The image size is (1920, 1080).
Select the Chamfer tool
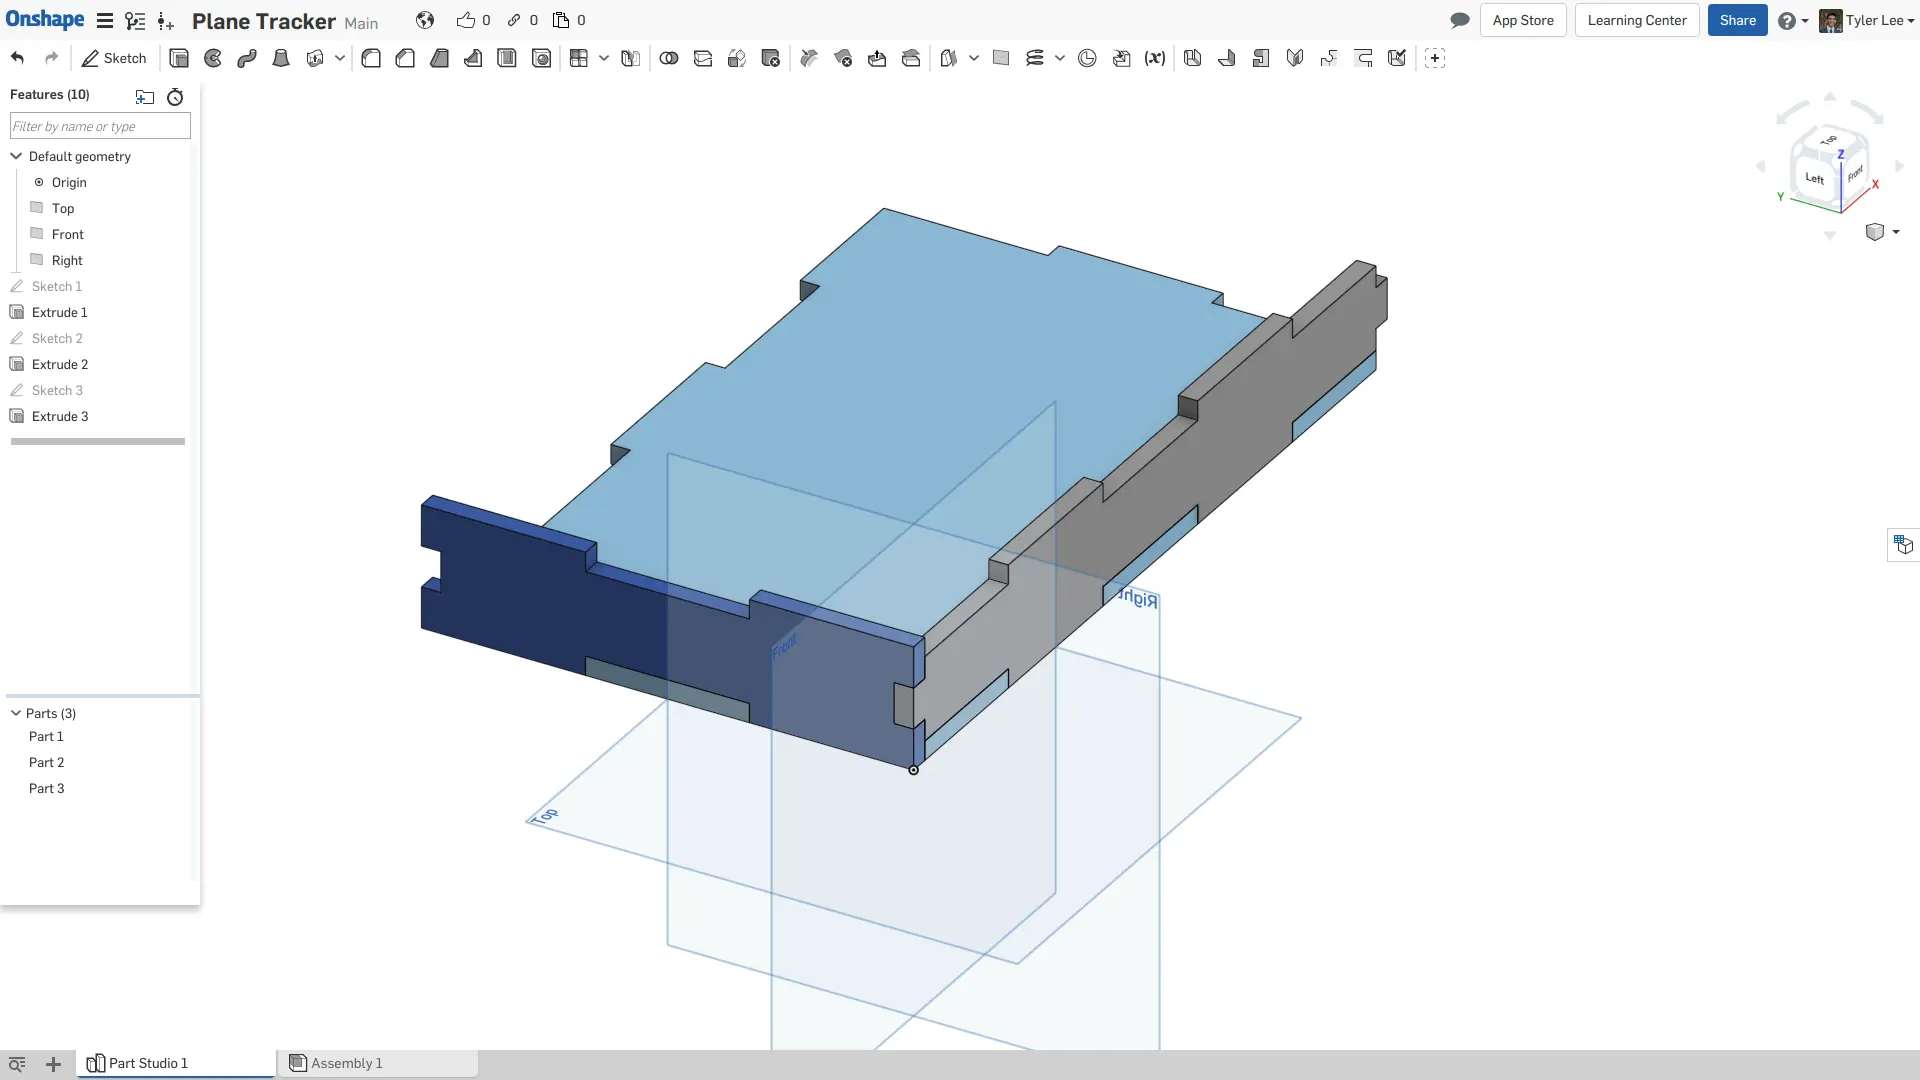point(404,58)
